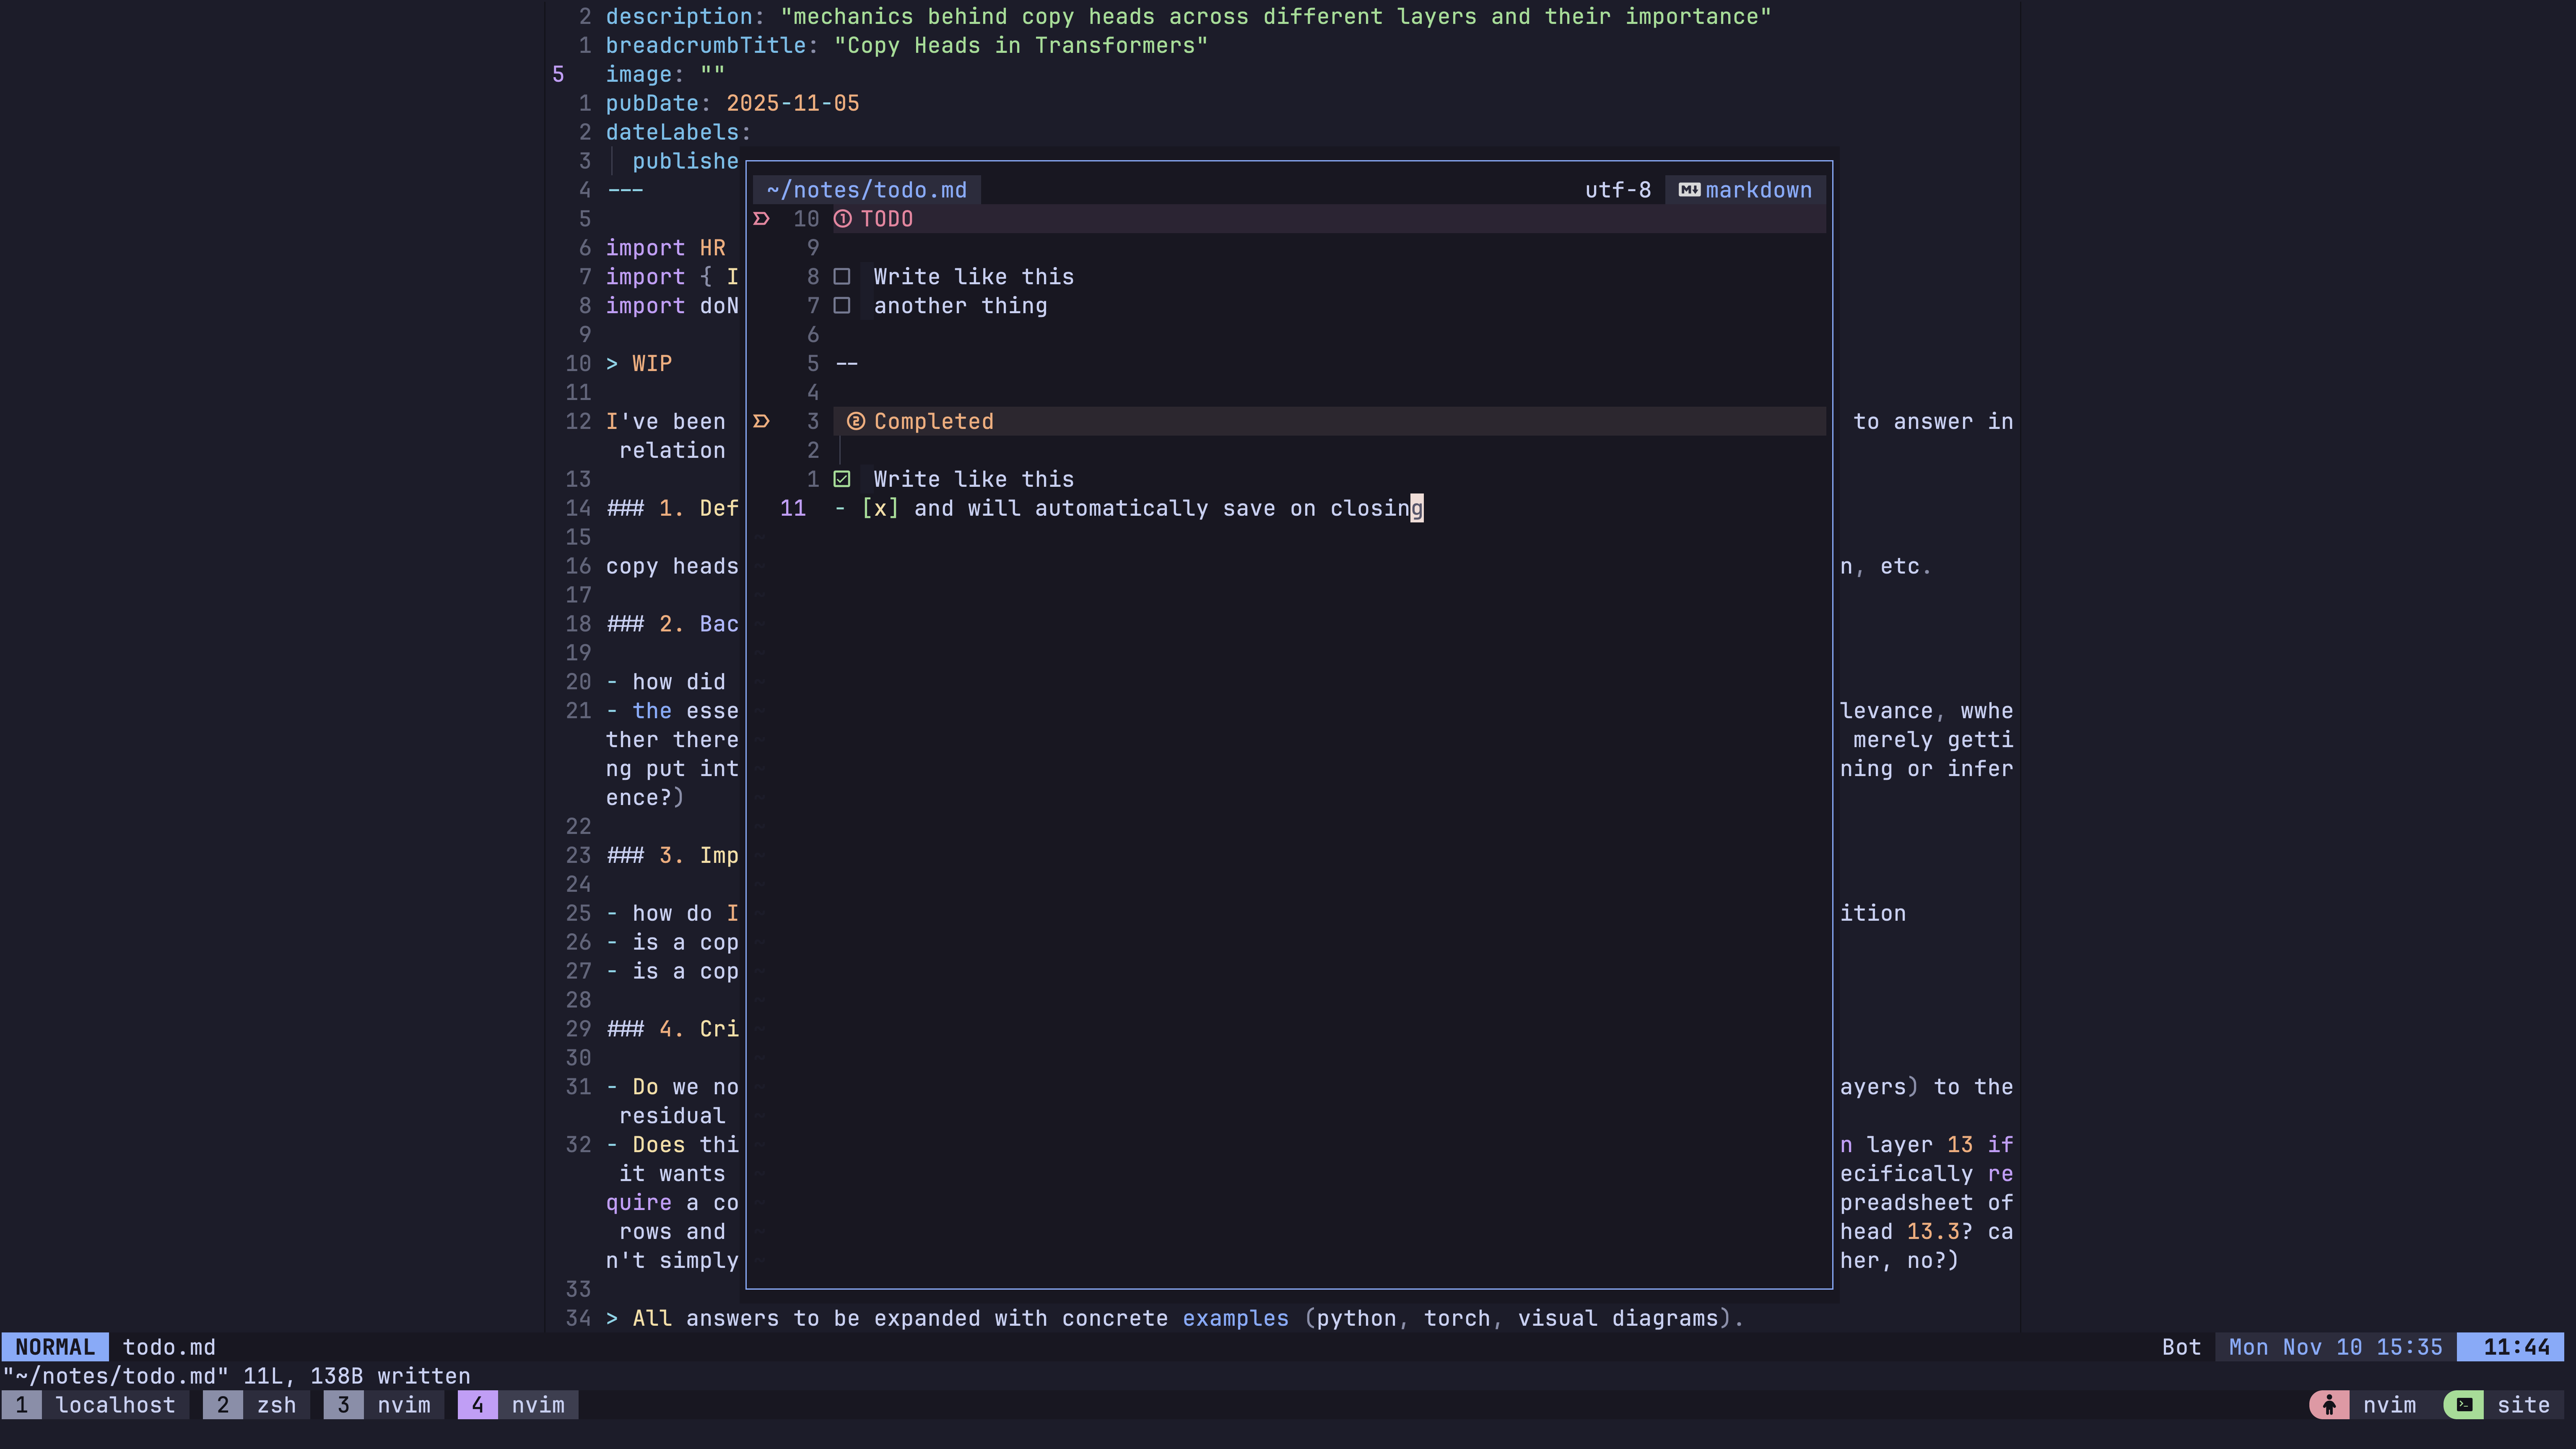Click todo.md filename in status line
The image size is (2576, 1449).
point(169,1347)
